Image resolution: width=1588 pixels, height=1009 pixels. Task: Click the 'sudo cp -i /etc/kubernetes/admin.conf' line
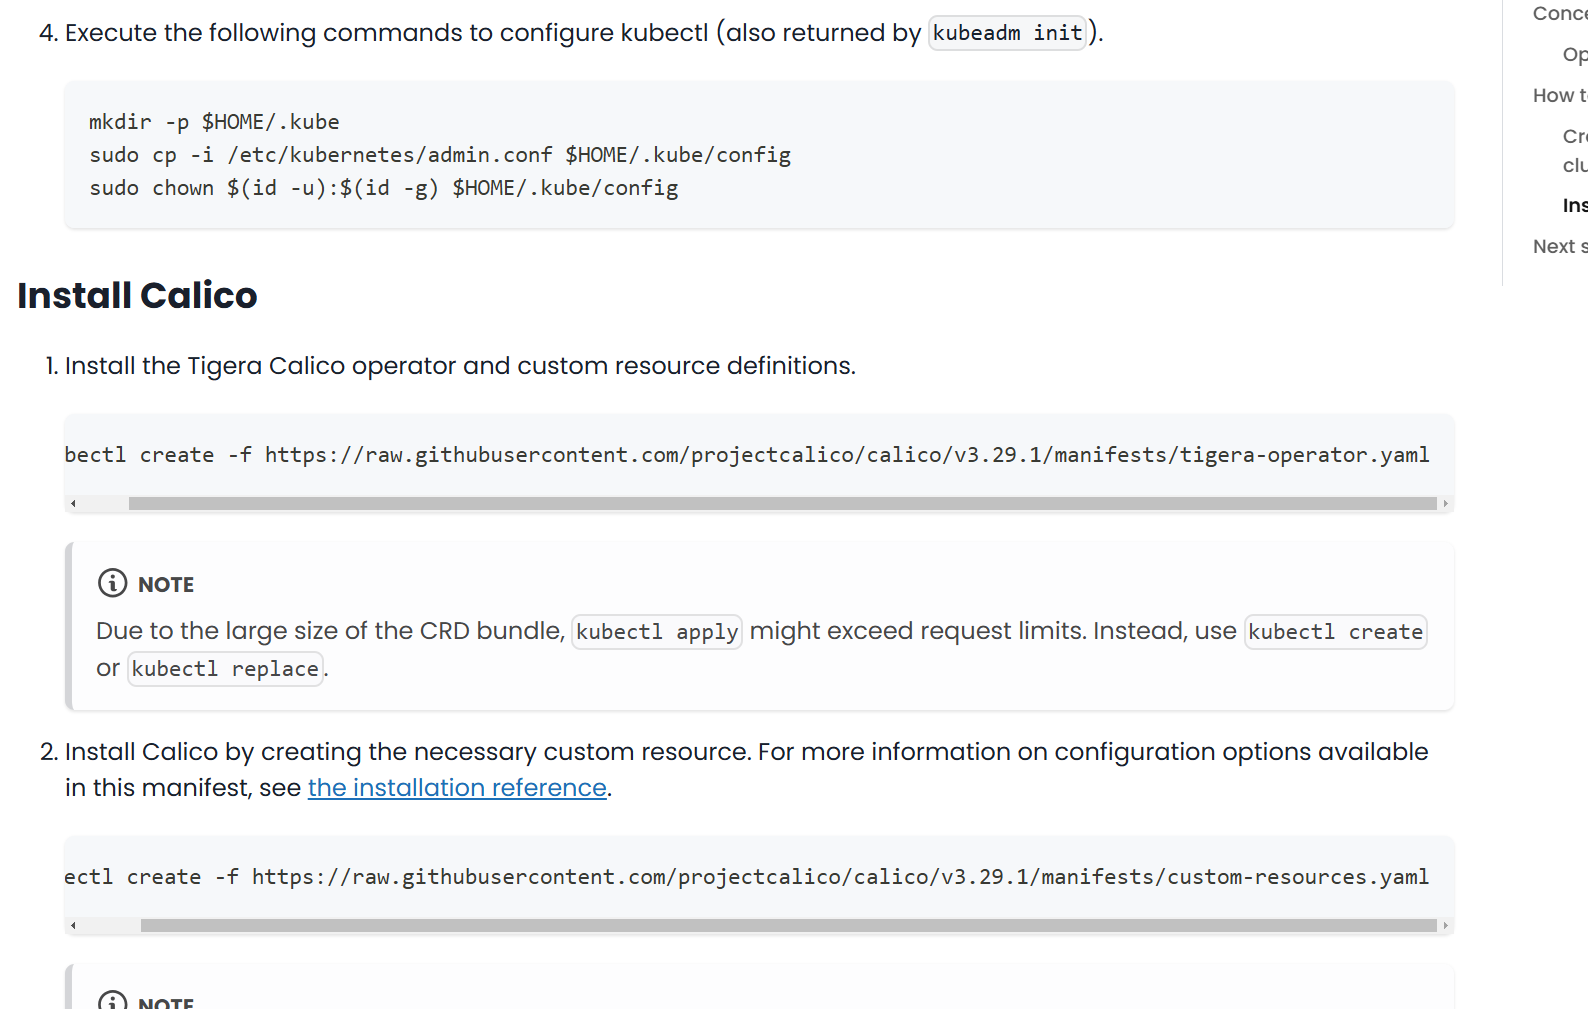(440, 155)
